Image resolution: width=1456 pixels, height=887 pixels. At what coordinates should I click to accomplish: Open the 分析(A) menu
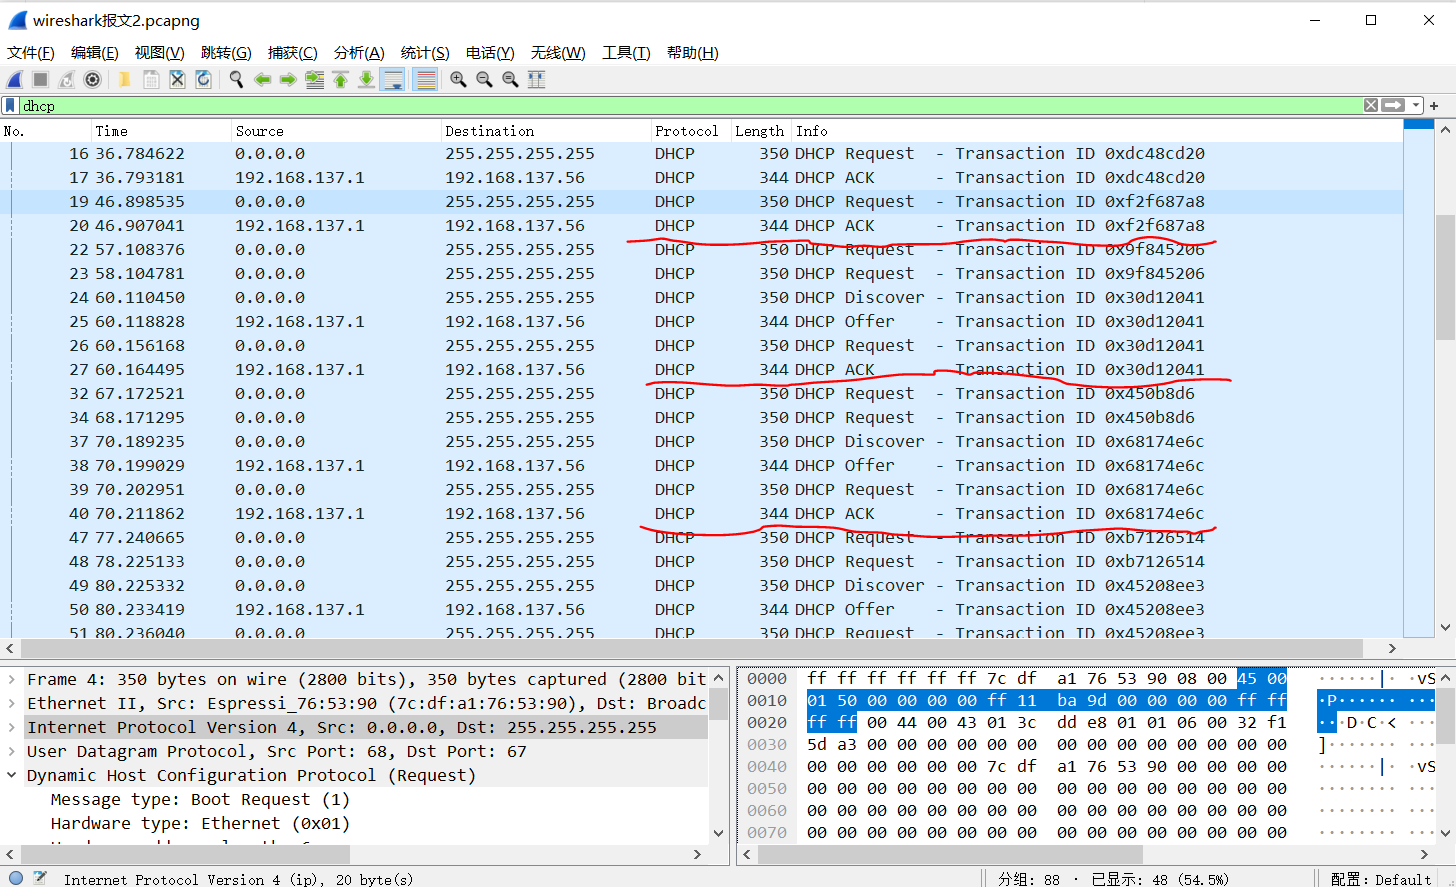(x=359, y=53)
